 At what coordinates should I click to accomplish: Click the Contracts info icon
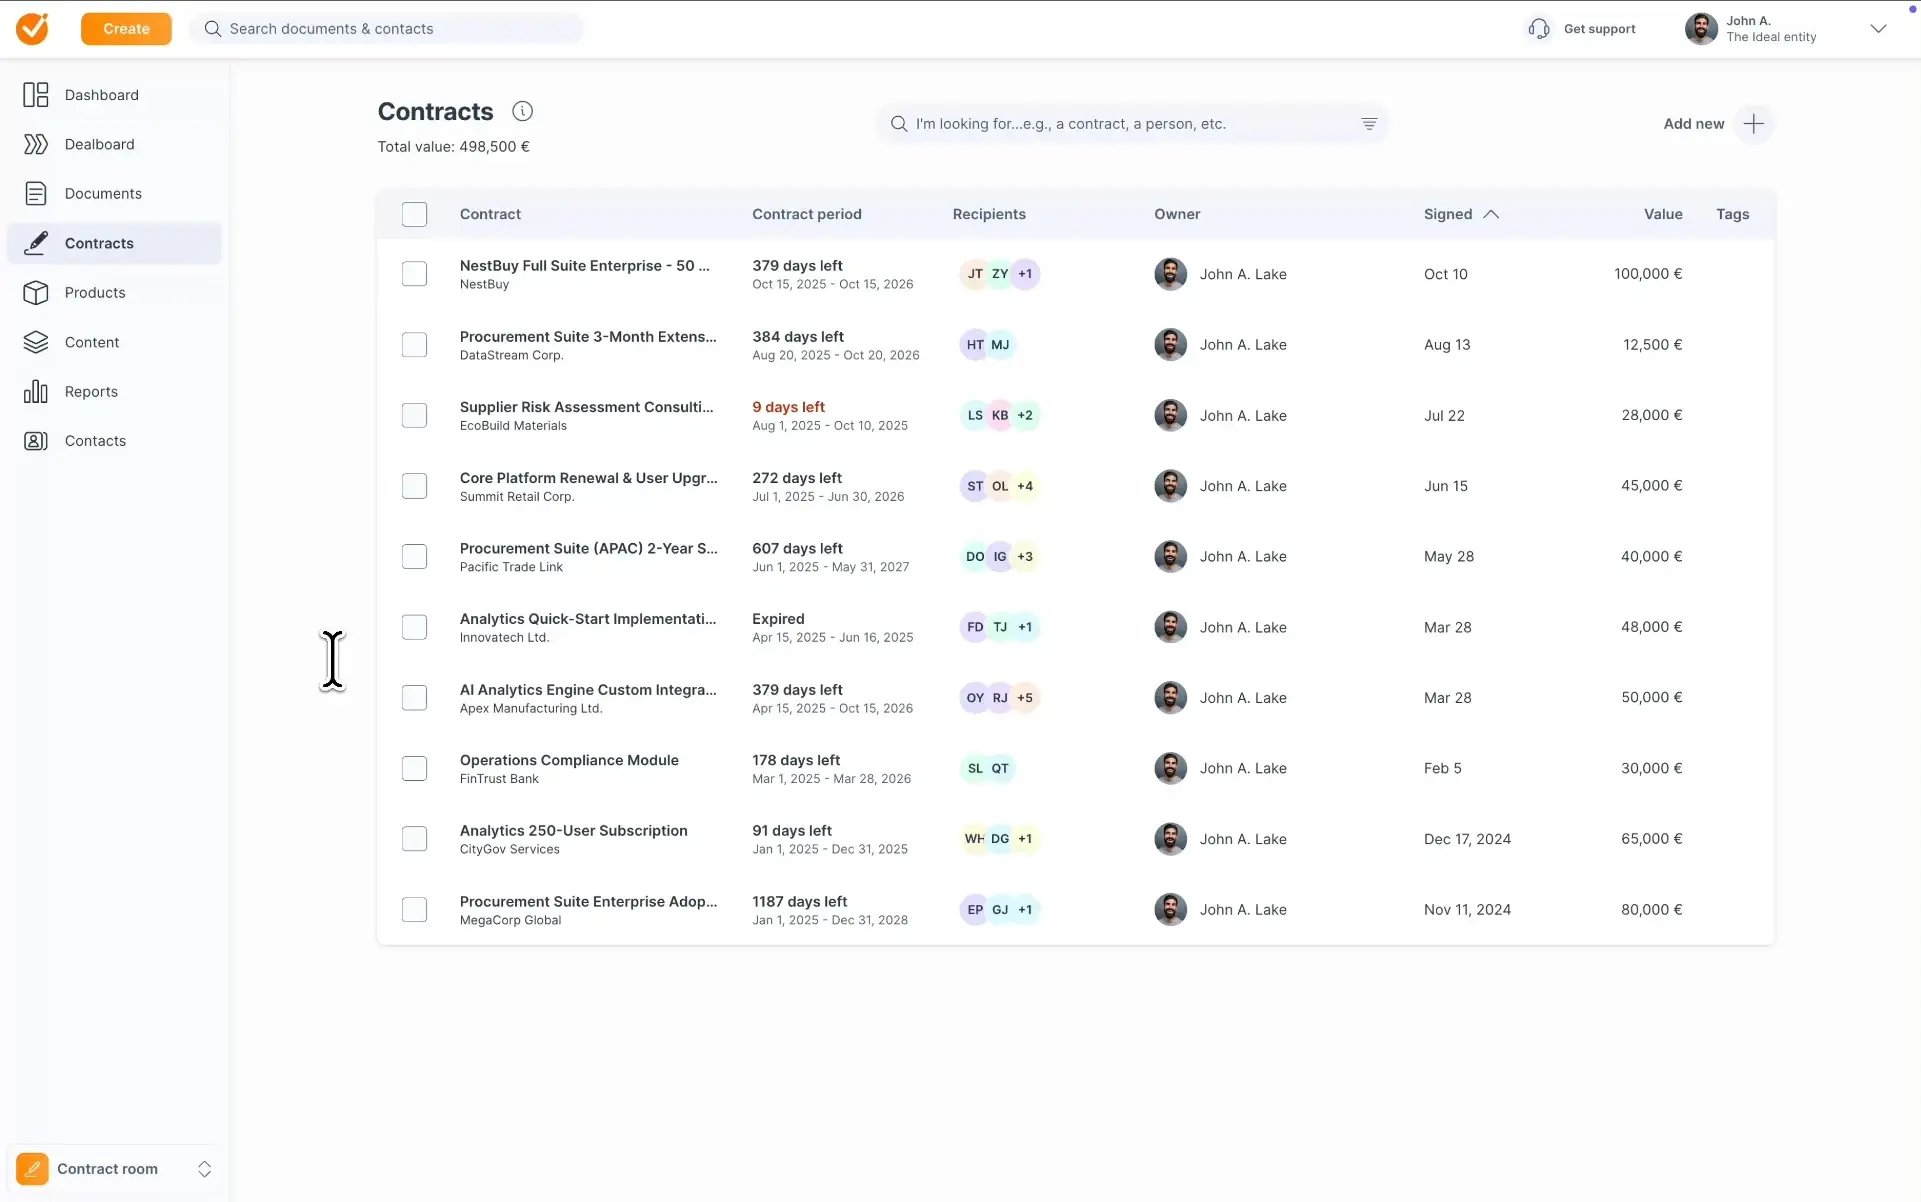(x=522, y=111)
